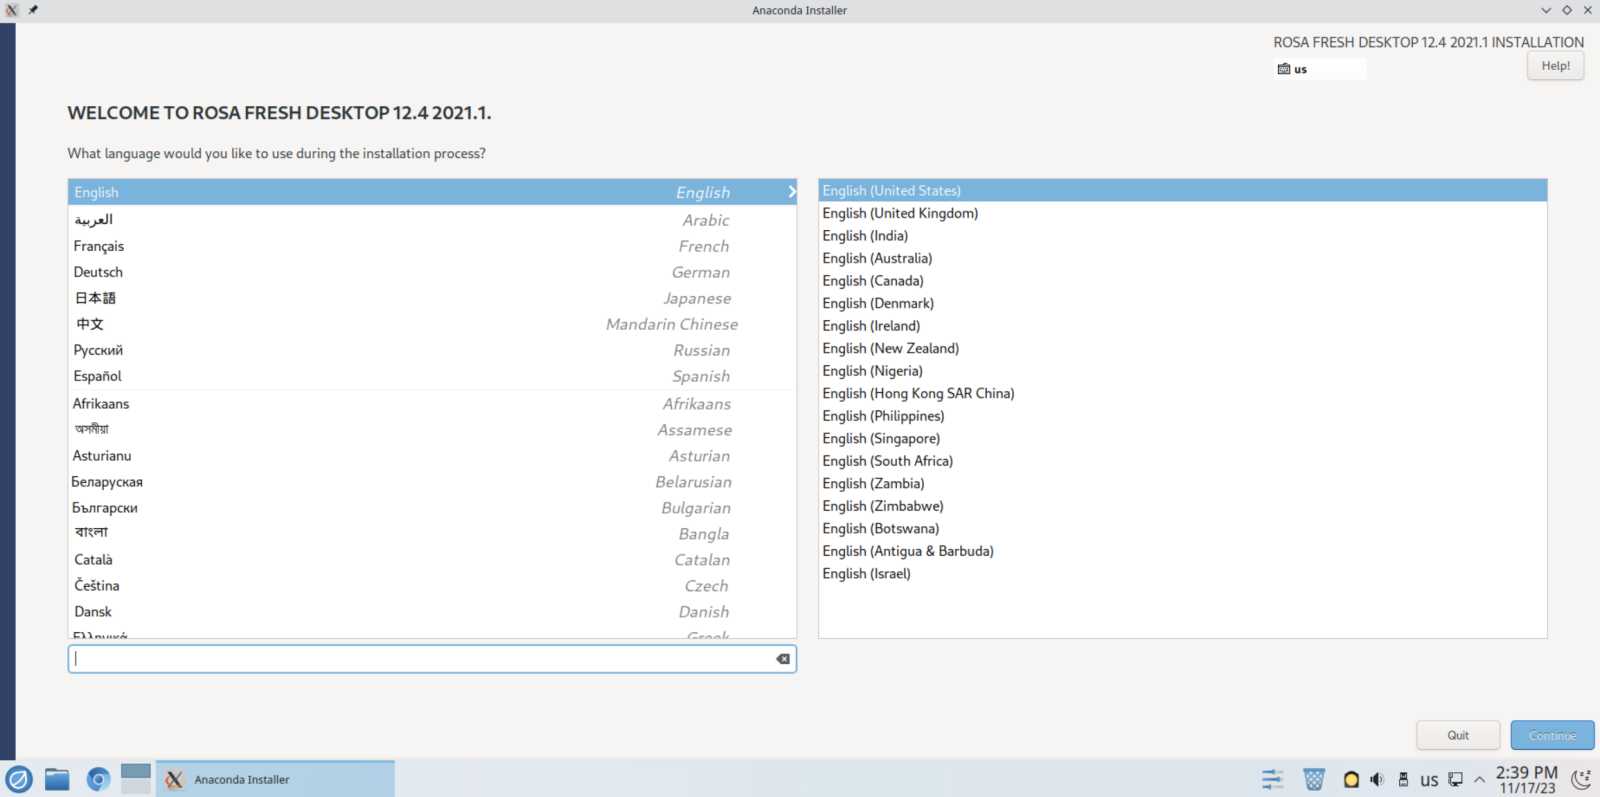Select Deutsch language row
This screenshot has width=1600, height=797.
pyautogui.click(x=432, y=272)
